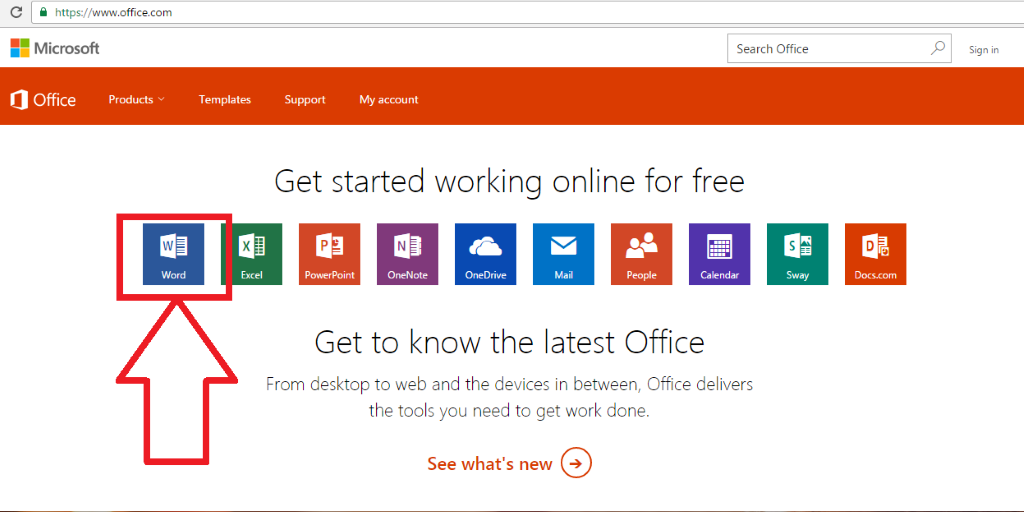
Task: Open the Mail envelope tile
Action: [564, 254]
